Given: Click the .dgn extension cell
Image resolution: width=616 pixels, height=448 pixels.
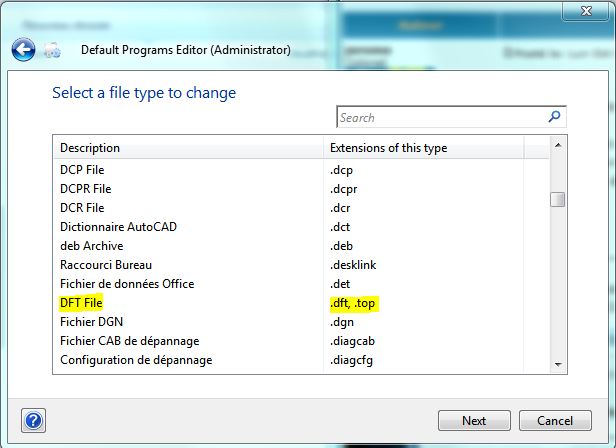Looking at the screenshot, I should (342, 322).
